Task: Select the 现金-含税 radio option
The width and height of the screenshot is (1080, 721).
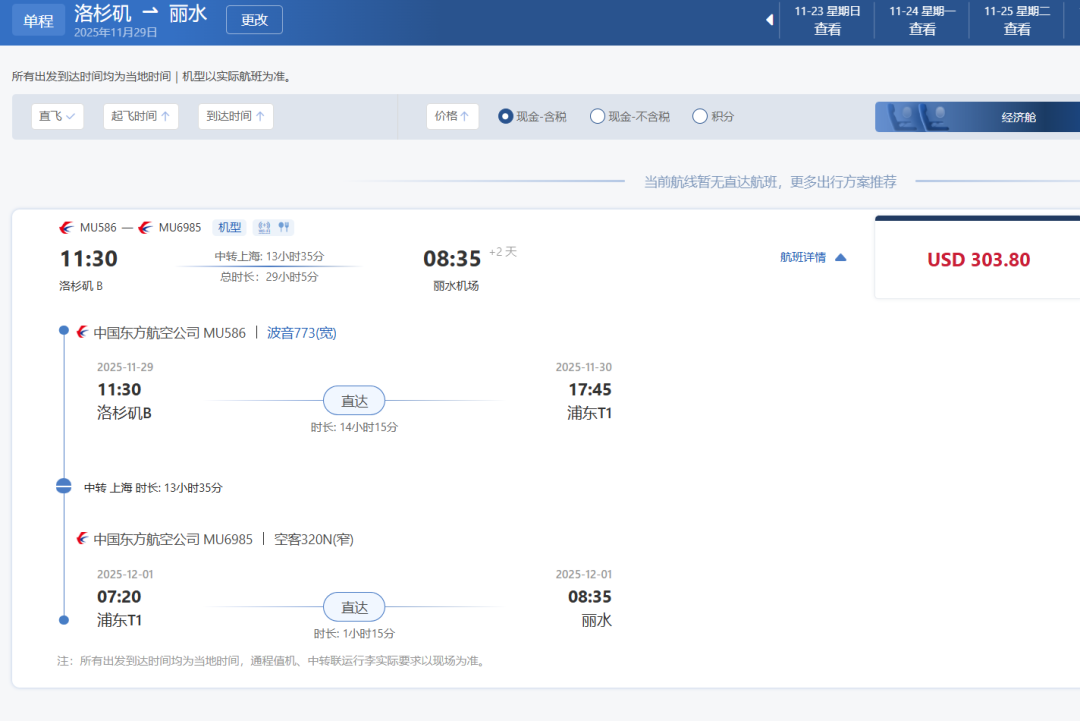Action: (505, 116)
